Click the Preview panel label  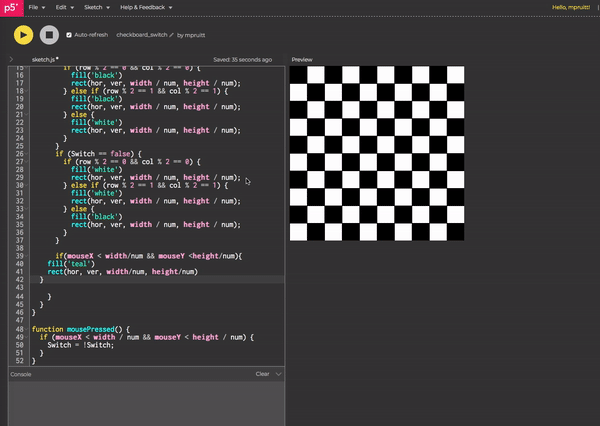302,59
